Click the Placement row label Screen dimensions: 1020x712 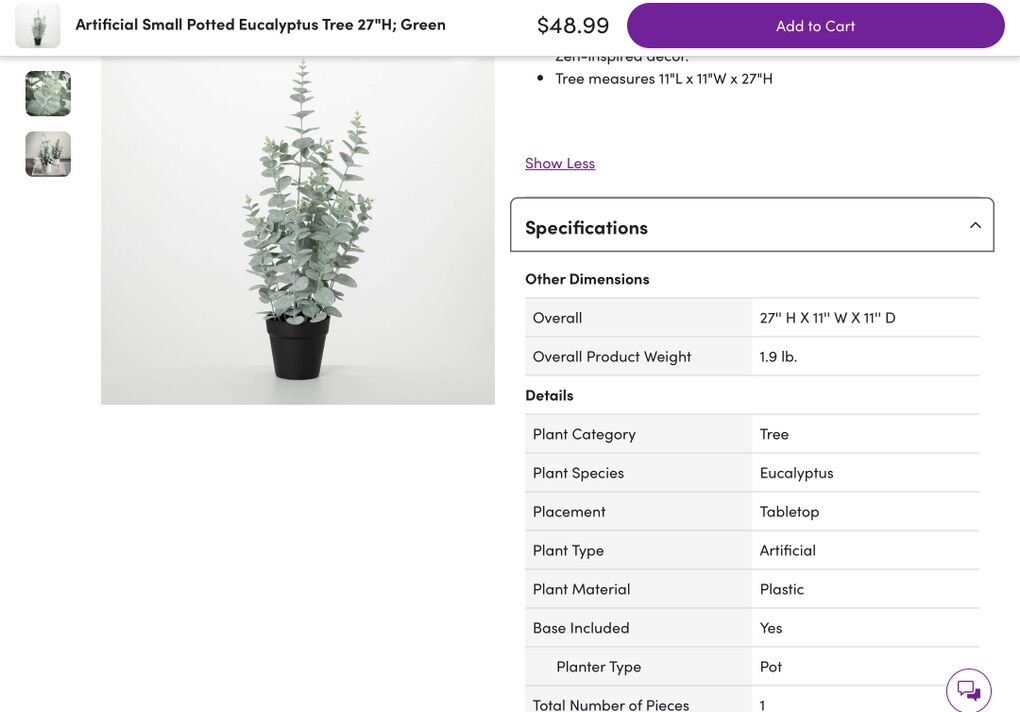click(569, 511)
